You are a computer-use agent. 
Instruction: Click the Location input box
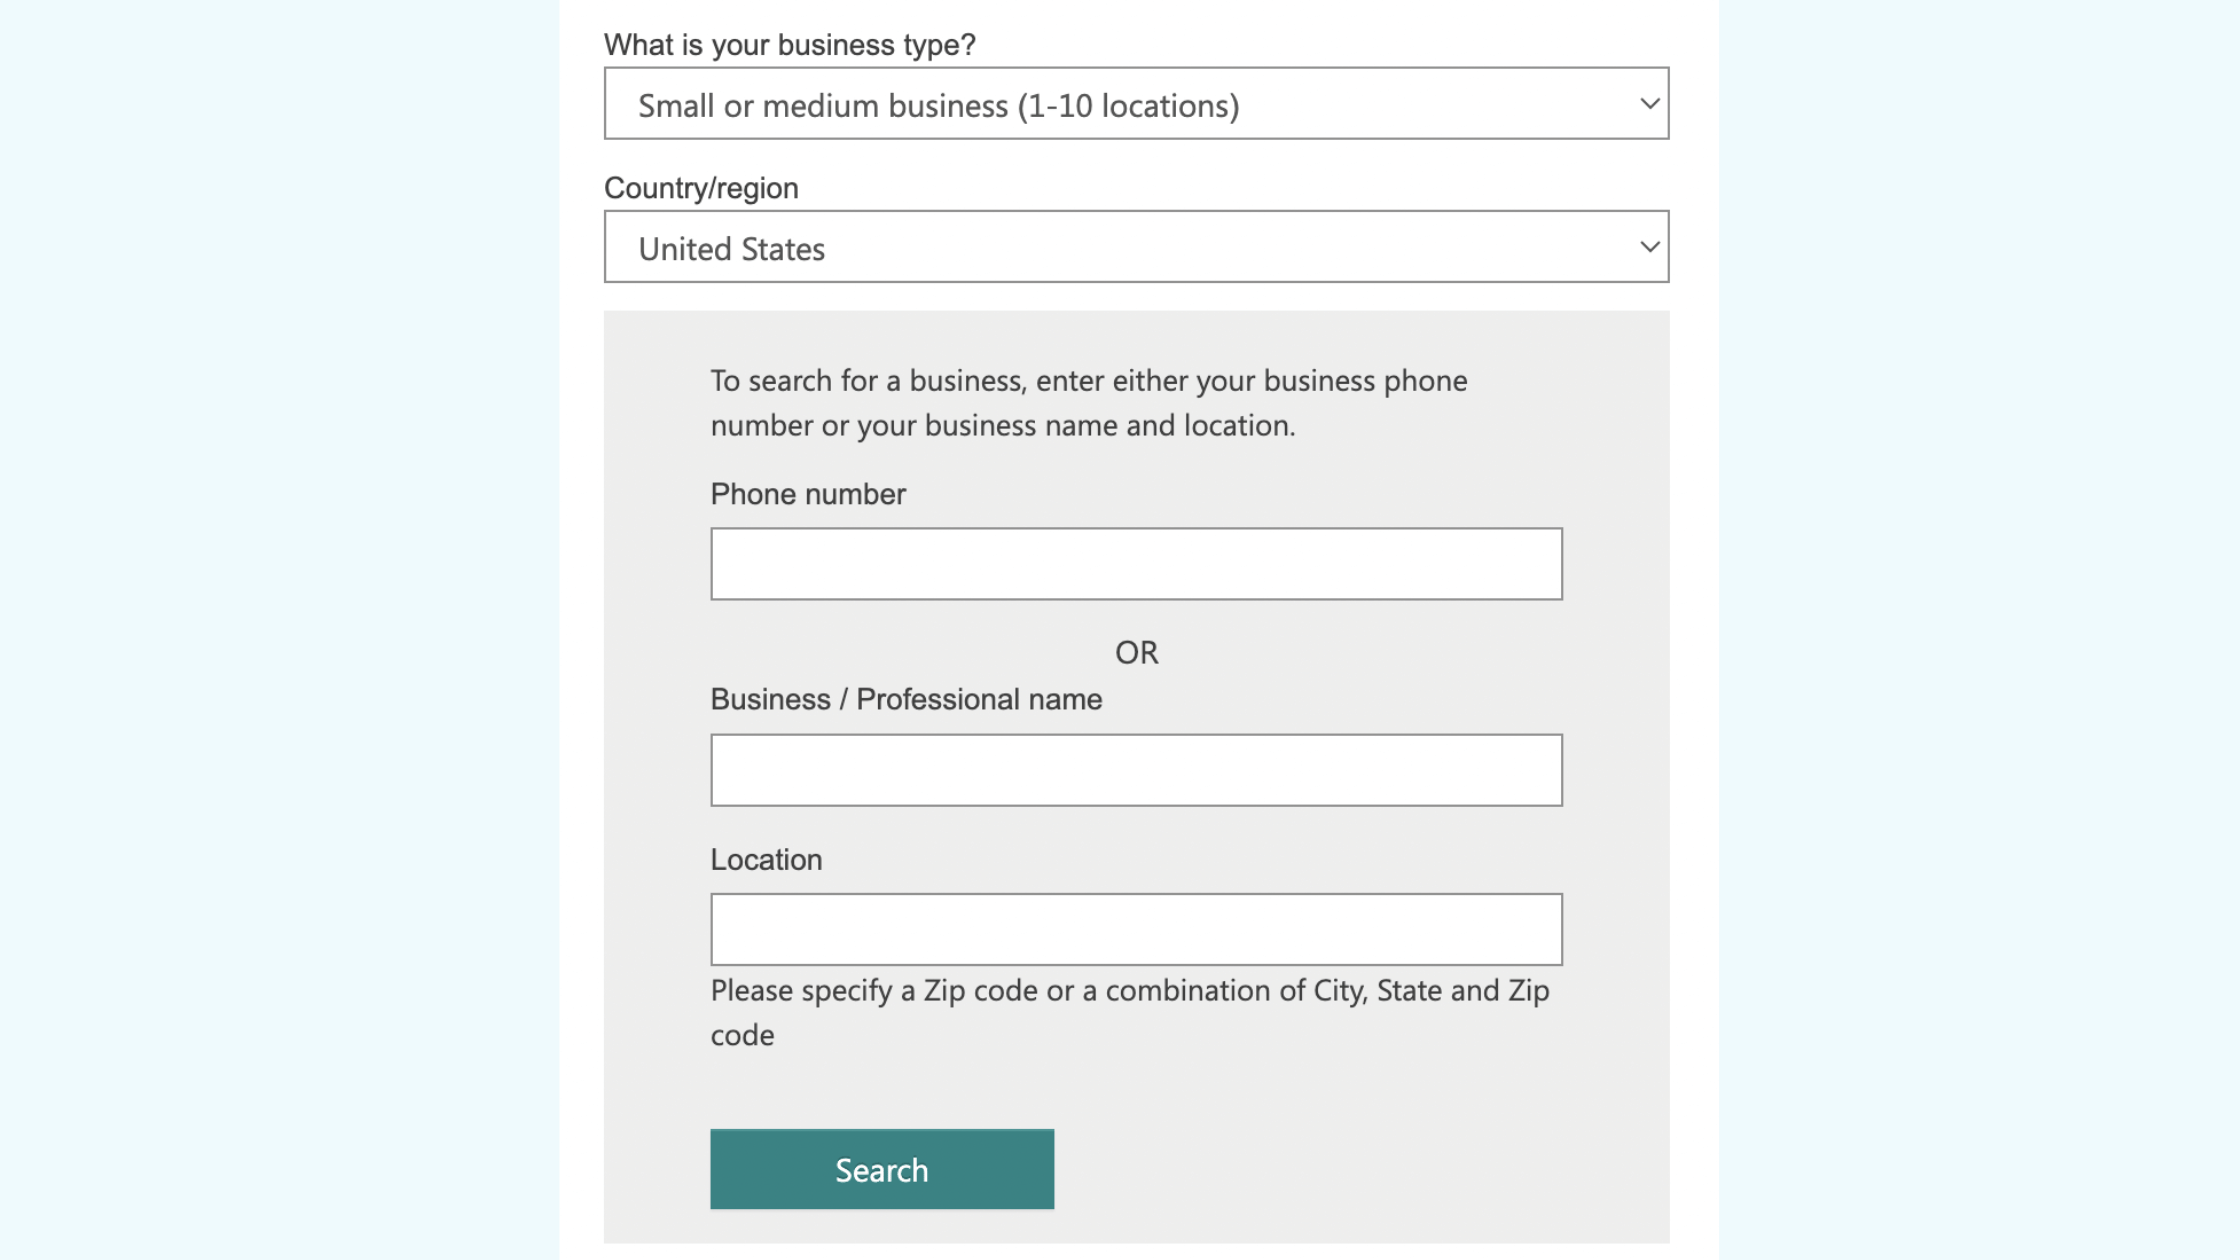click(x=1136, y=928)
